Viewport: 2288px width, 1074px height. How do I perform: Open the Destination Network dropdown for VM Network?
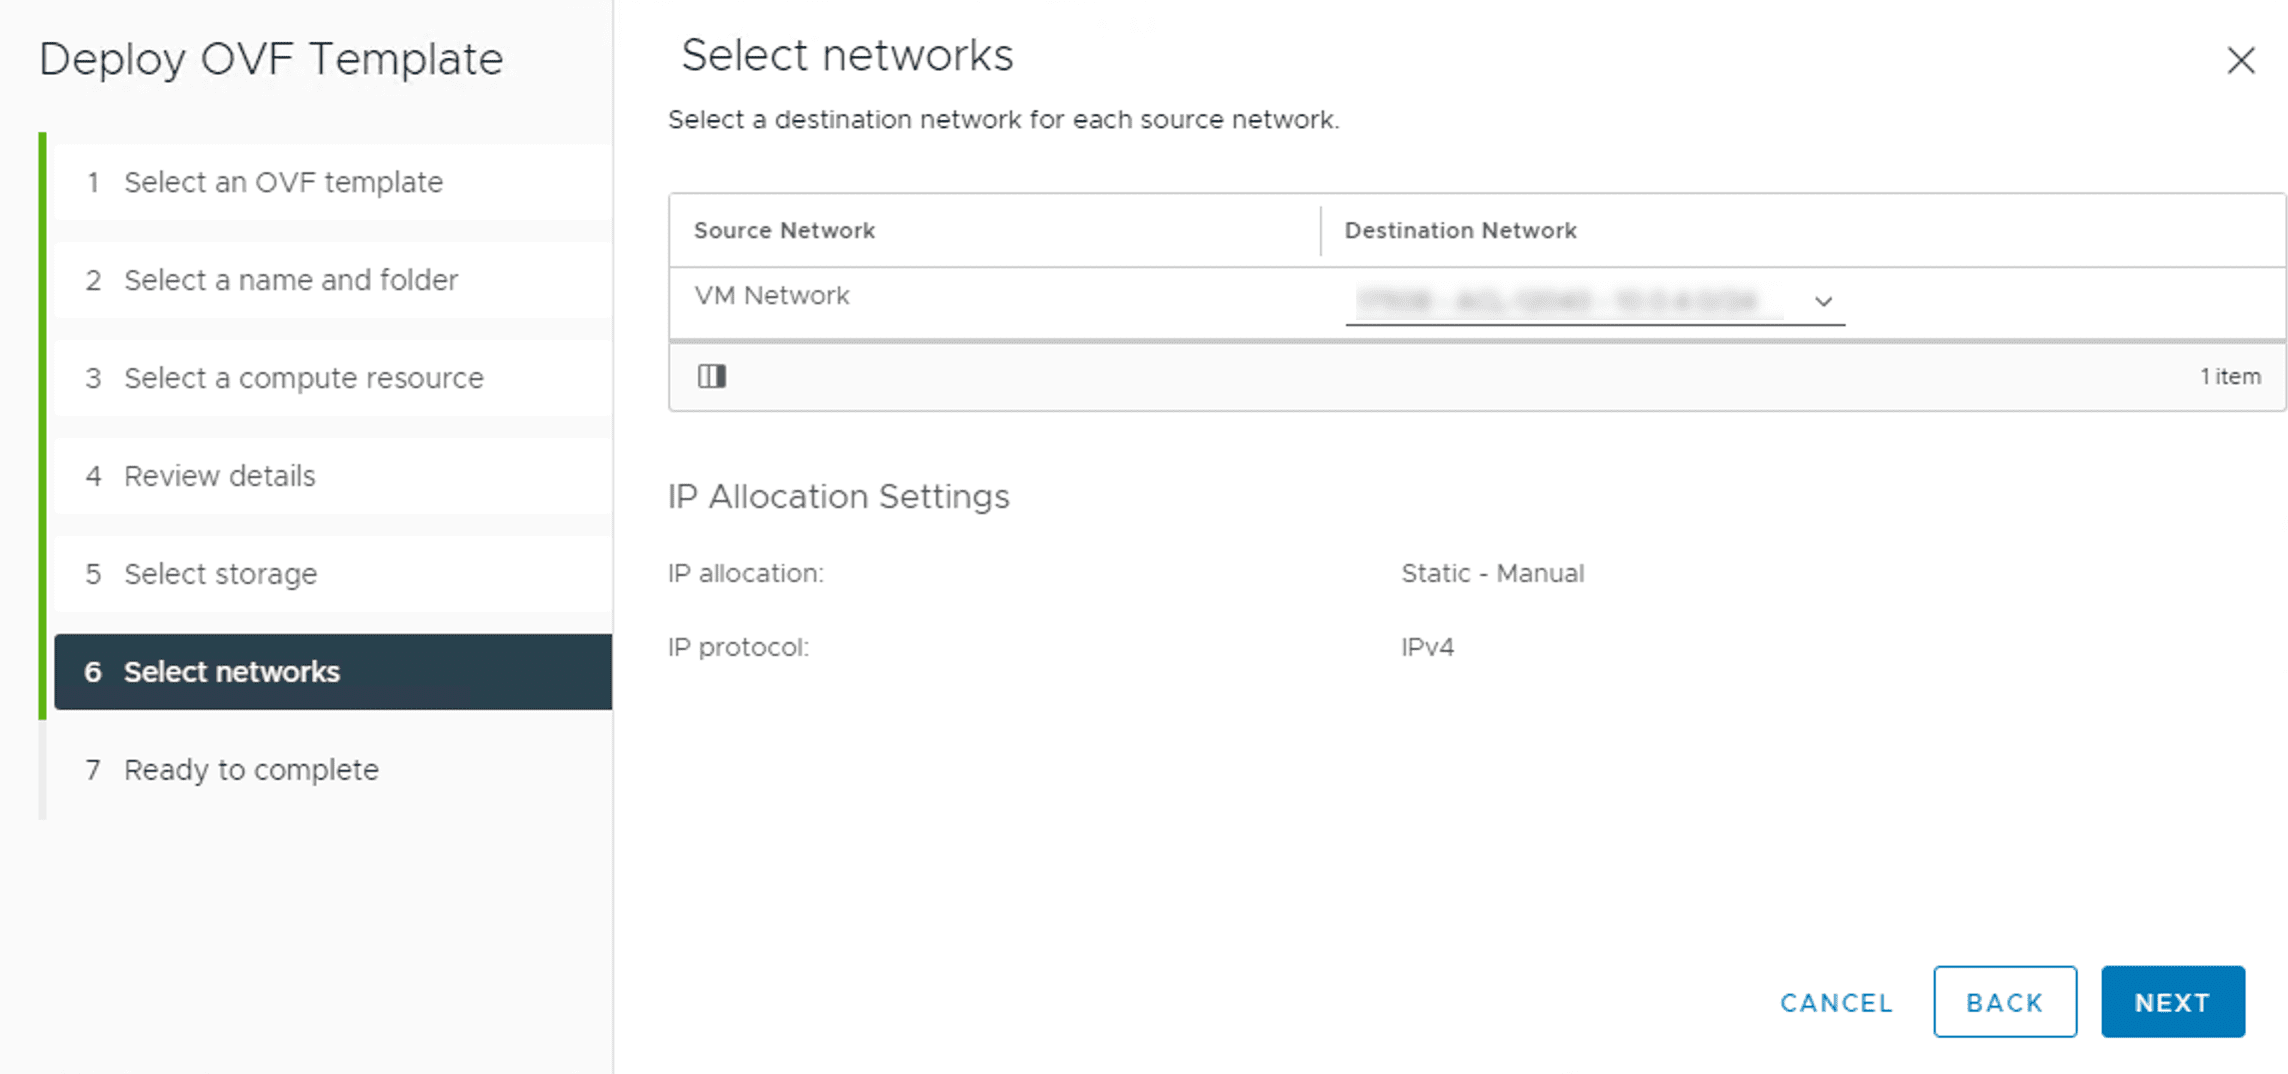pos(1823,301)
